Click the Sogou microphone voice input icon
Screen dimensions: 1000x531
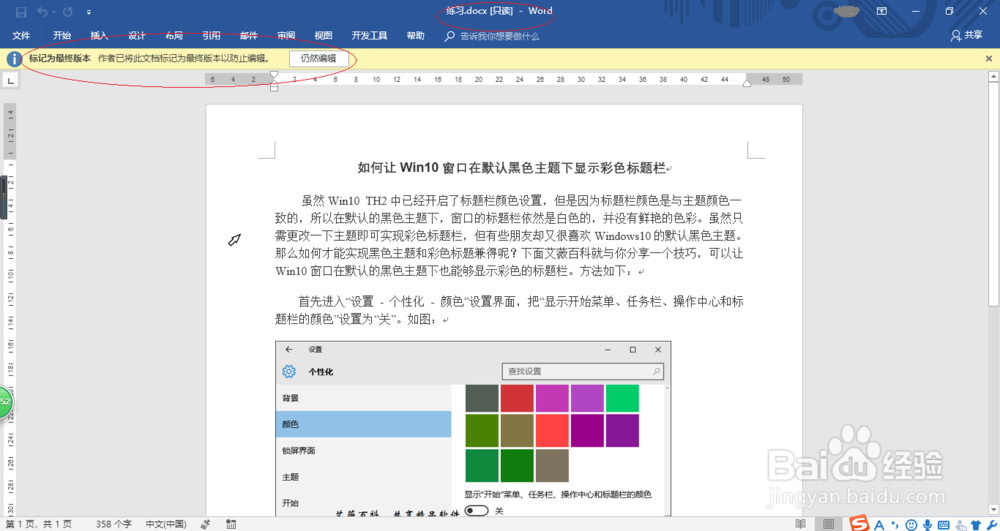click(x=927, y=525)
